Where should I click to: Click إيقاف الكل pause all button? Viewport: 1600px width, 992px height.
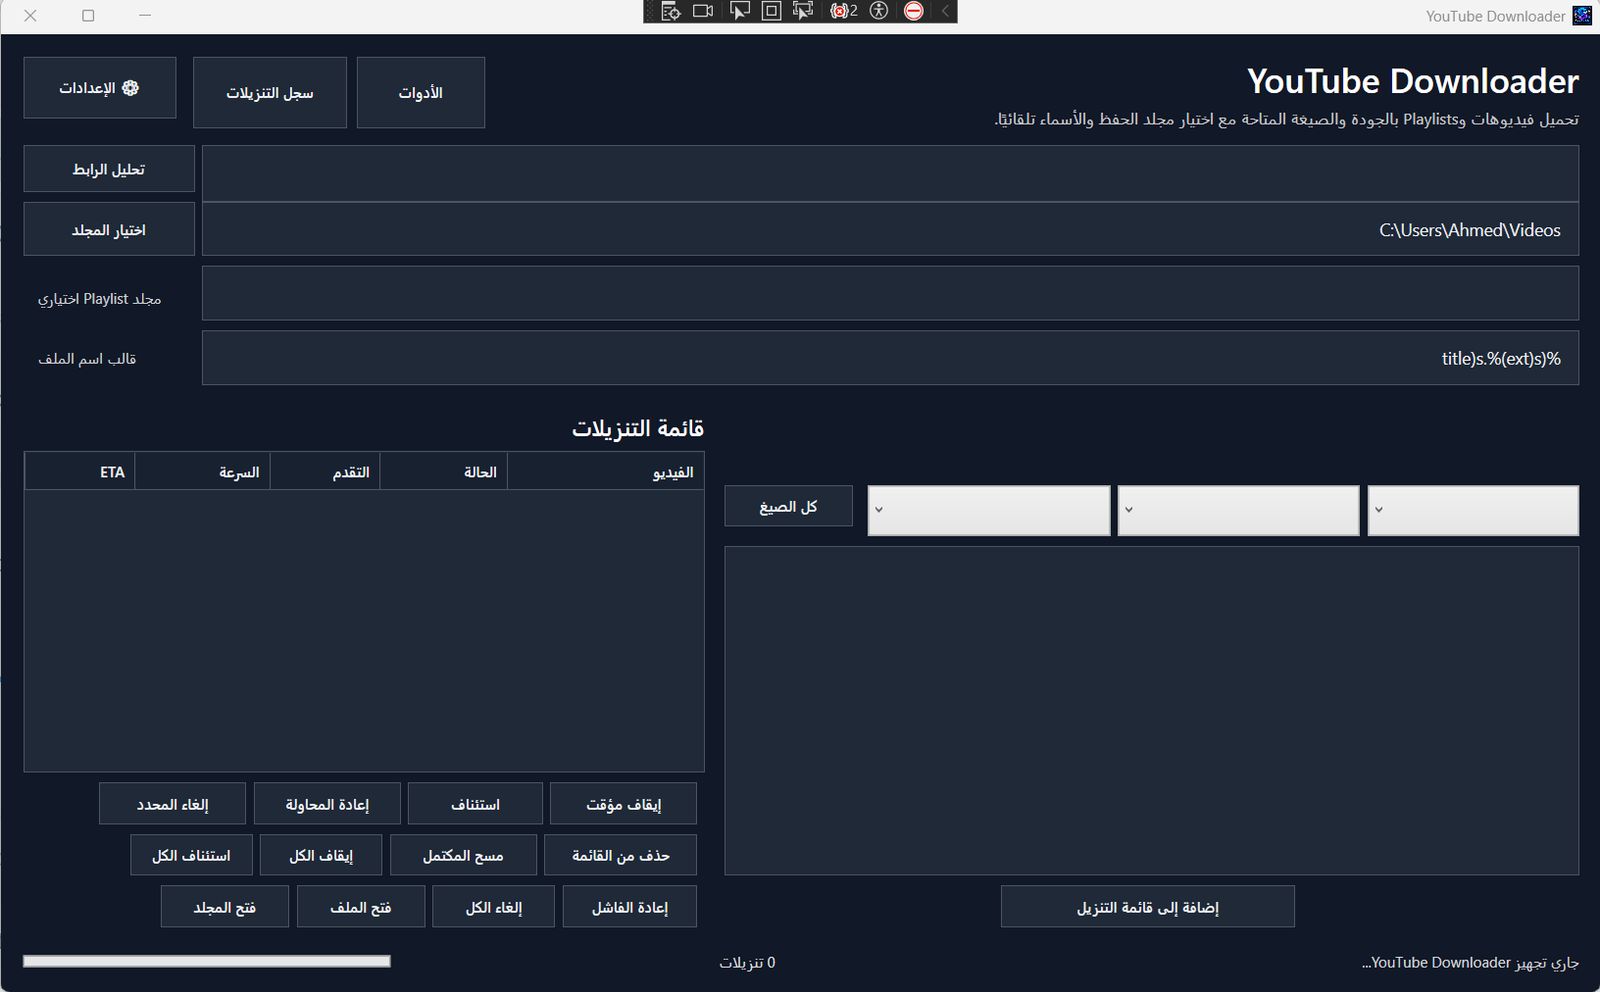(321, 855)
